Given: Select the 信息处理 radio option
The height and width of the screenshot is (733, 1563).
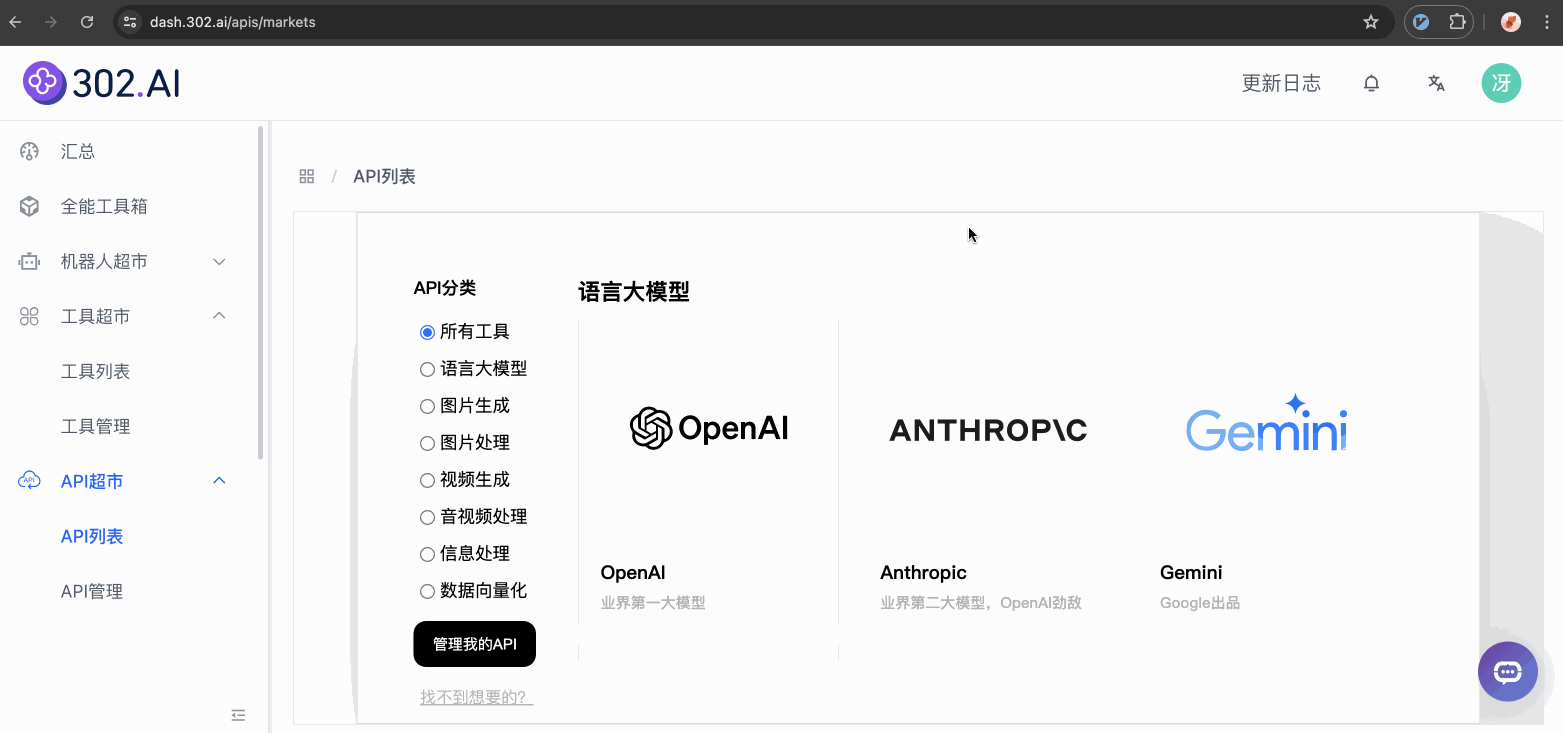Looking at the screenshot, I should 427,554.
